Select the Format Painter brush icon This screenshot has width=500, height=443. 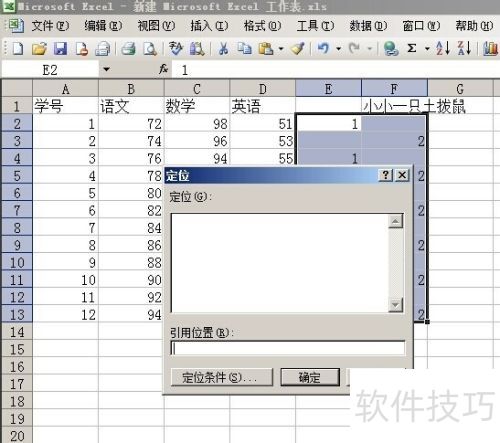[x=298, y=49]
